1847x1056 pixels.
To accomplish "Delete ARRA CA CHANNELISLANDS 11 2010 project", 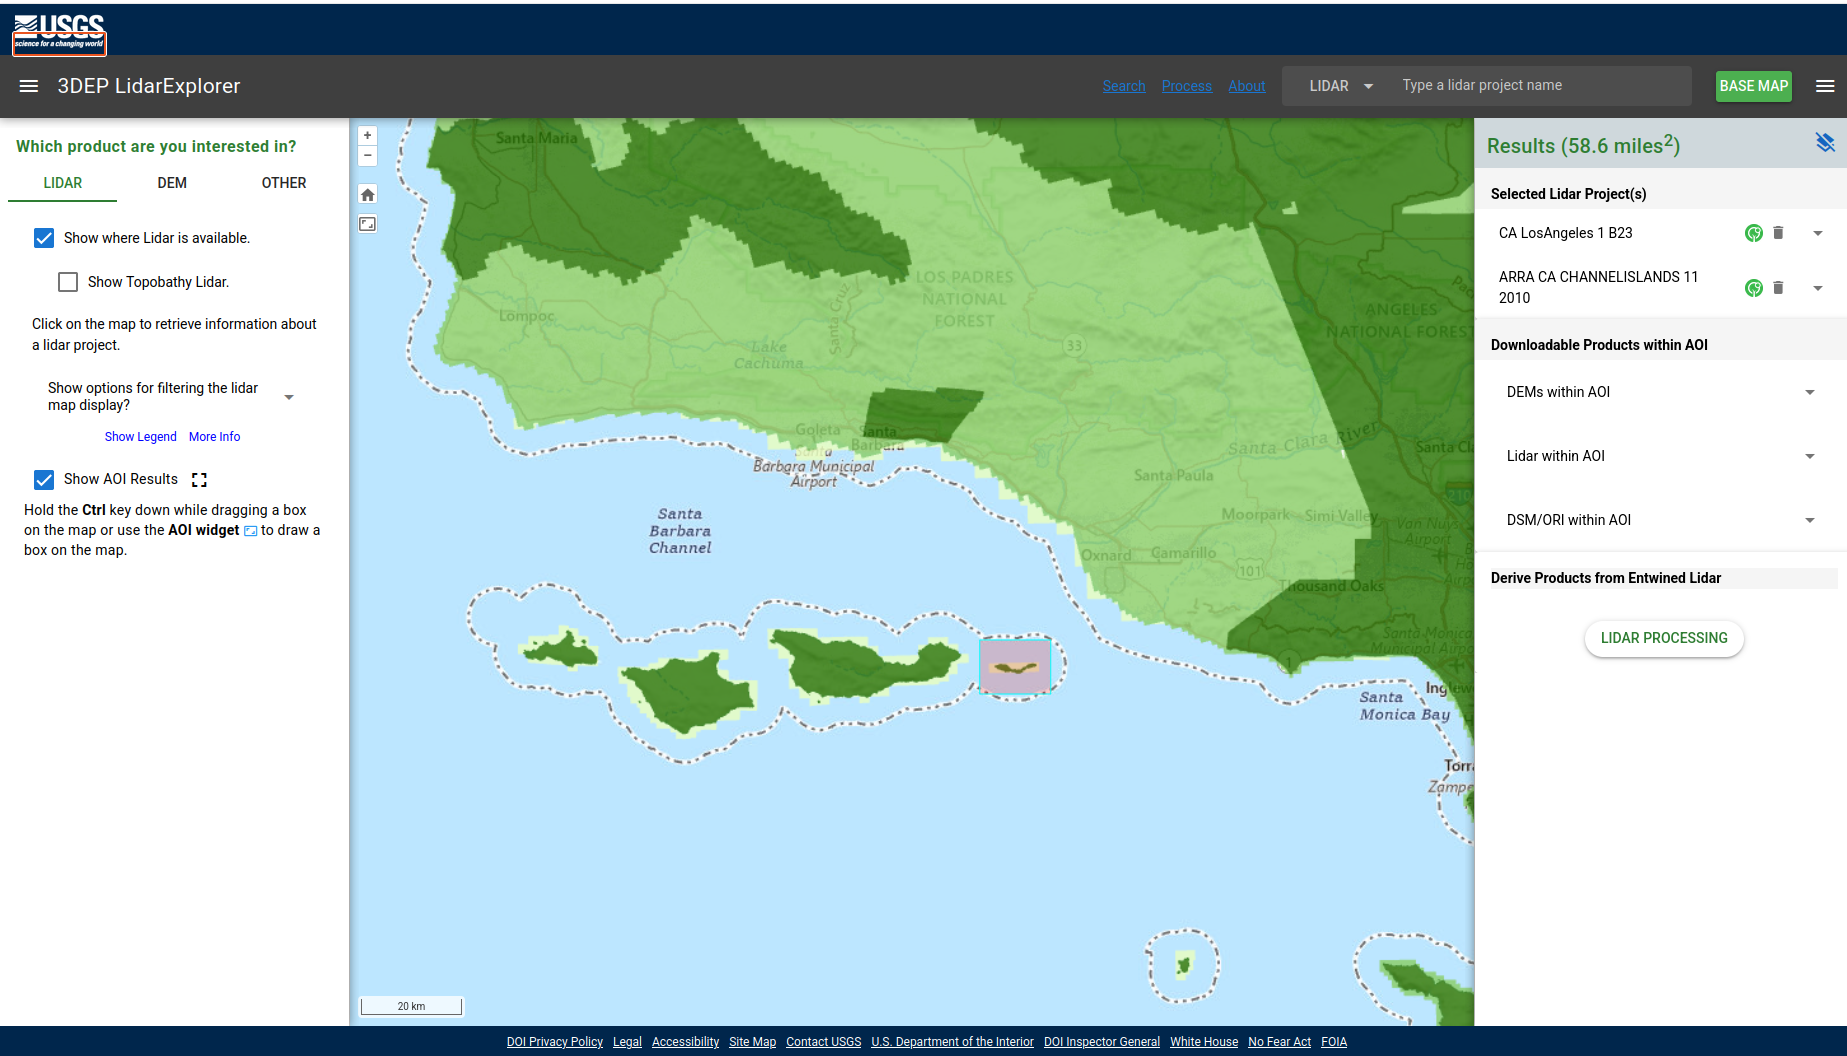I will click(1778, 288).
